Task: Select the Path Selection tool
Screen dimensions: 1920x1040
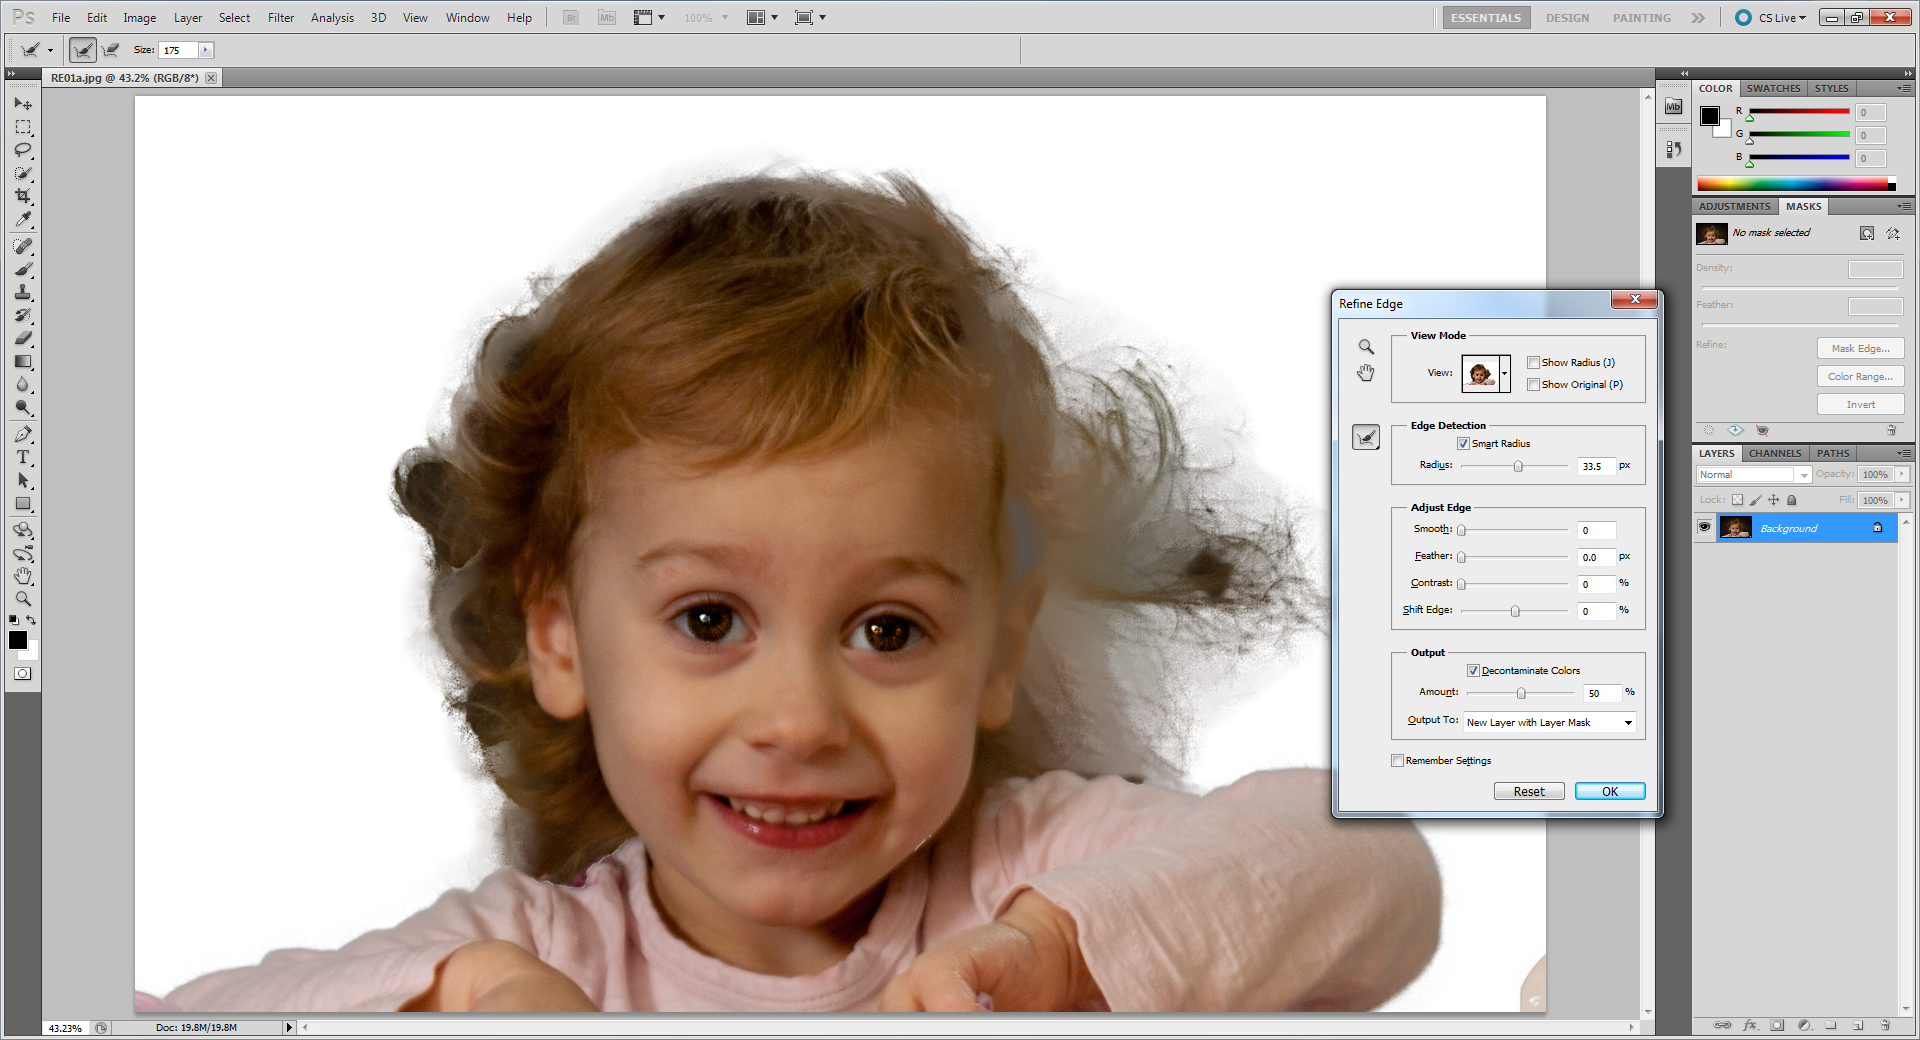Action: pyautogui.click(x=23, y=480)
